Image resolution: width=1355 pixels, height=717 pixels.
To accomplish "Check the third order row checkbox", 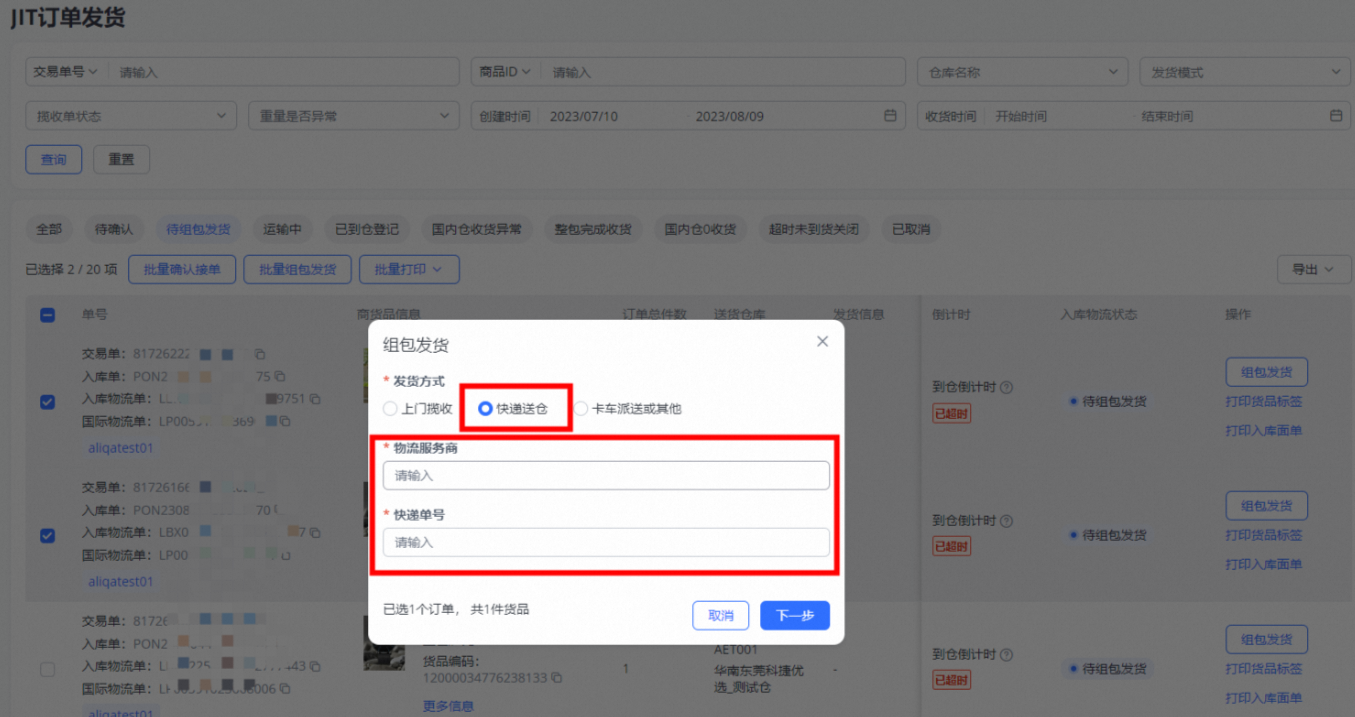I will (47, 669).
